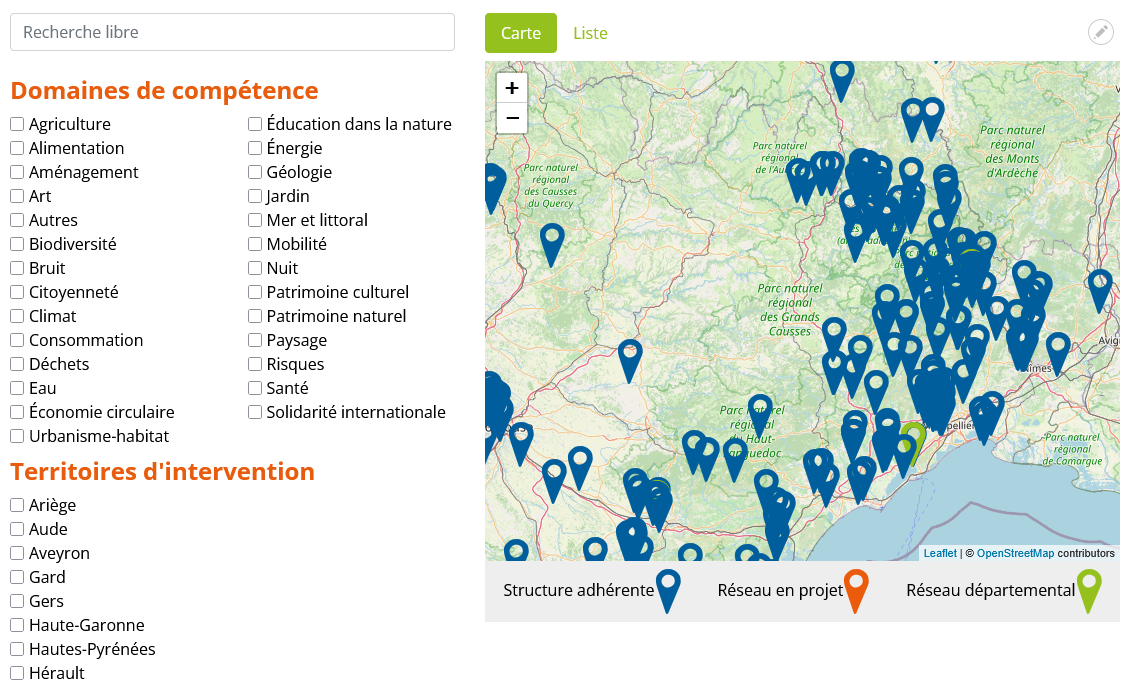Open the OpenStreetMap link
The width and height of the screenshot is (1141, 684).
click(x=1014, y=553)
